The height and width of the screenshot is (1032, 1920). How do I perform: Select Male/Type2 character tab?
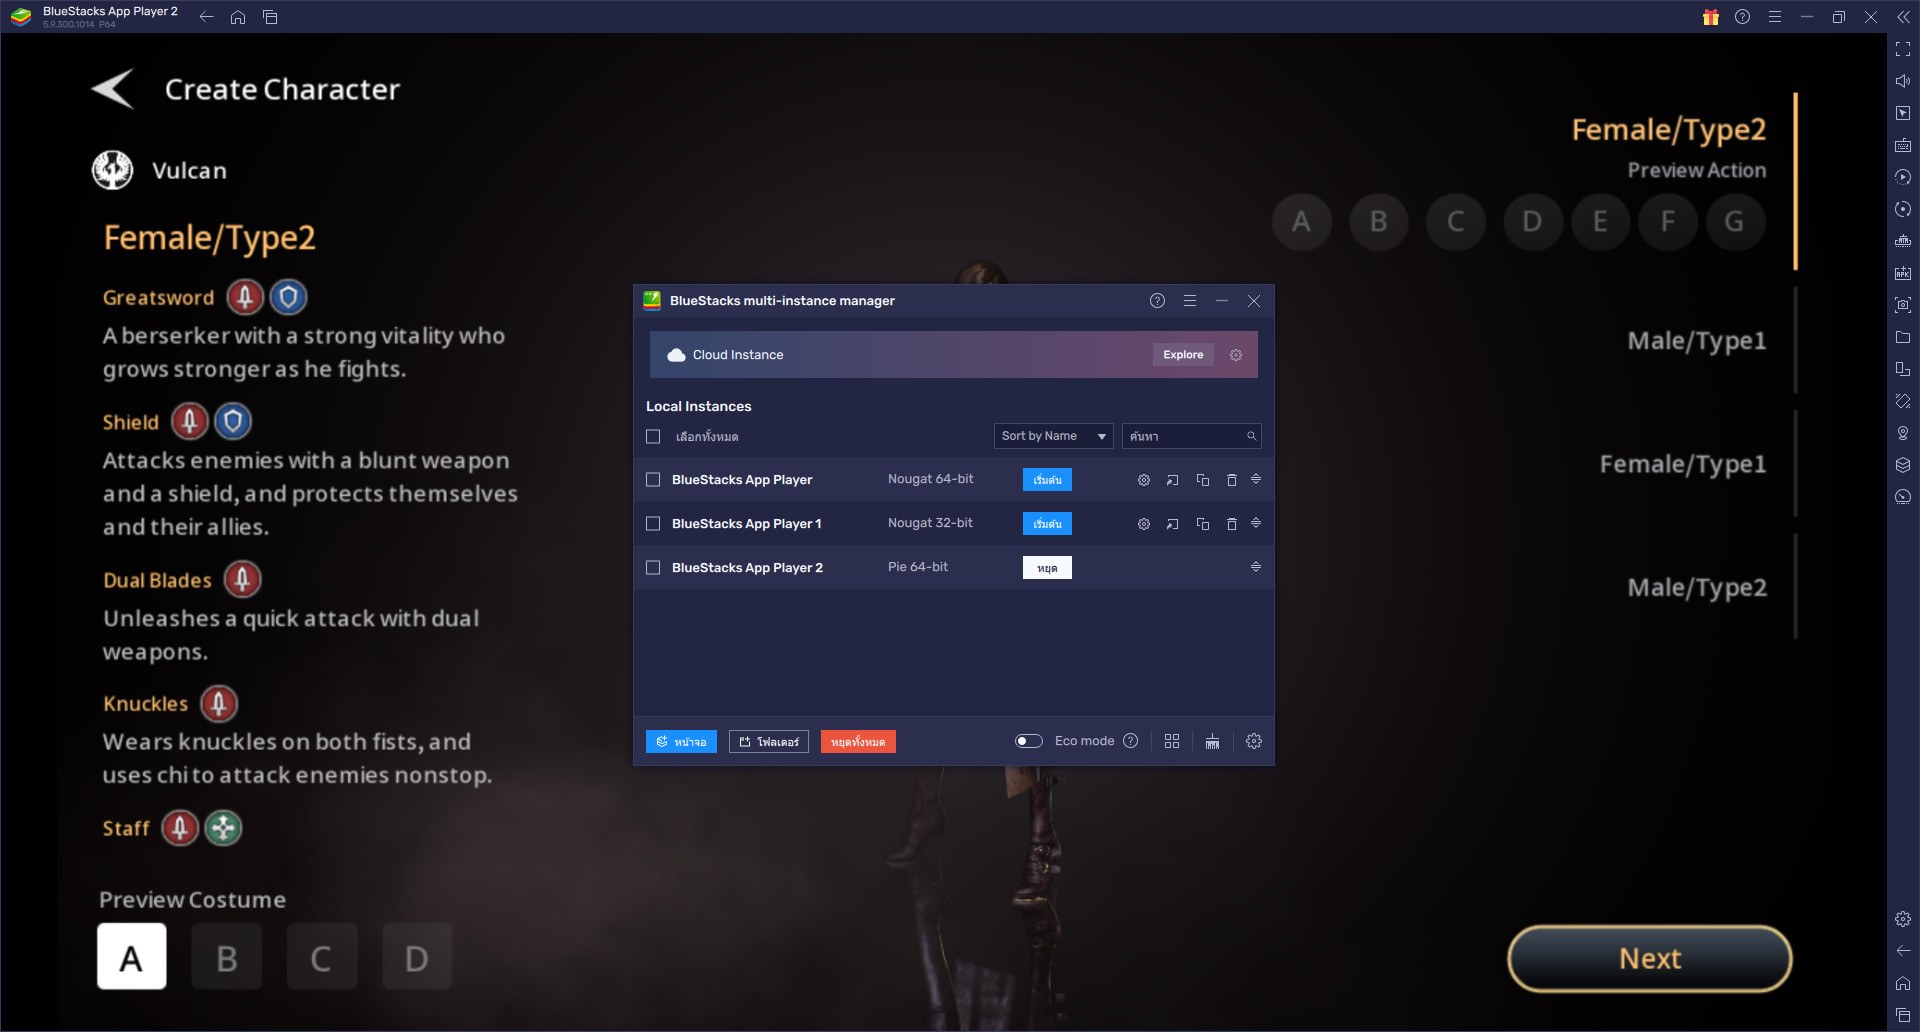click(x=1697, y=587)
